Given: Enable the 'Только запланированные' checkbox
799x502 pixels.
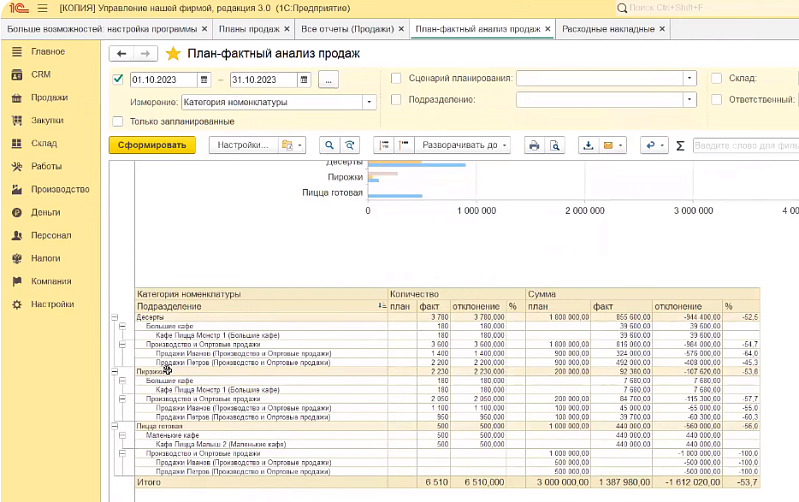Looking at the screenshot, I should click(x=118, y=122).
